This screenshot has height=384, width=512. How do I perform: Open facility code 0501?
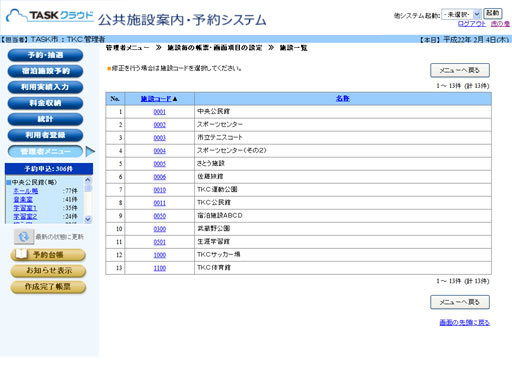[160, 242]
